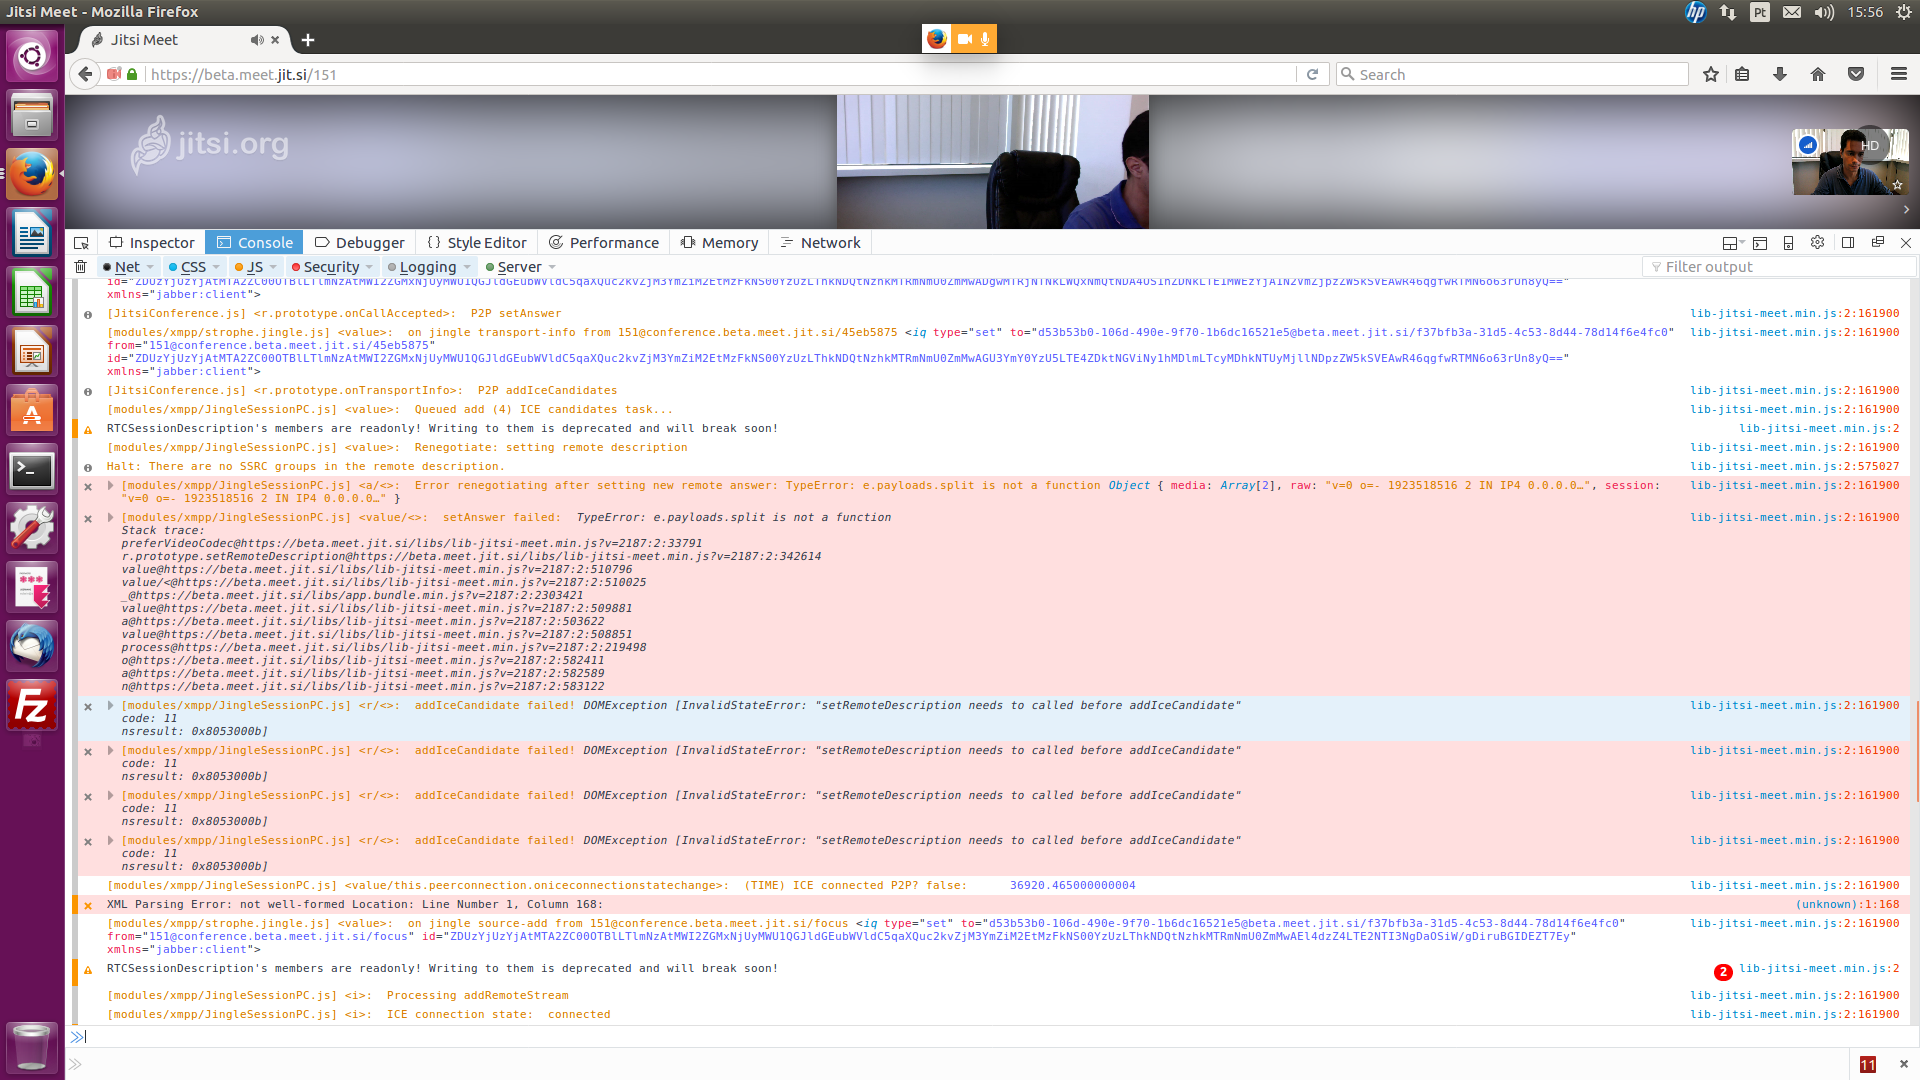Open the Security filter dropdown arrow
The height and width of the screenshot is (1080, 1920).
pos(369,267)
